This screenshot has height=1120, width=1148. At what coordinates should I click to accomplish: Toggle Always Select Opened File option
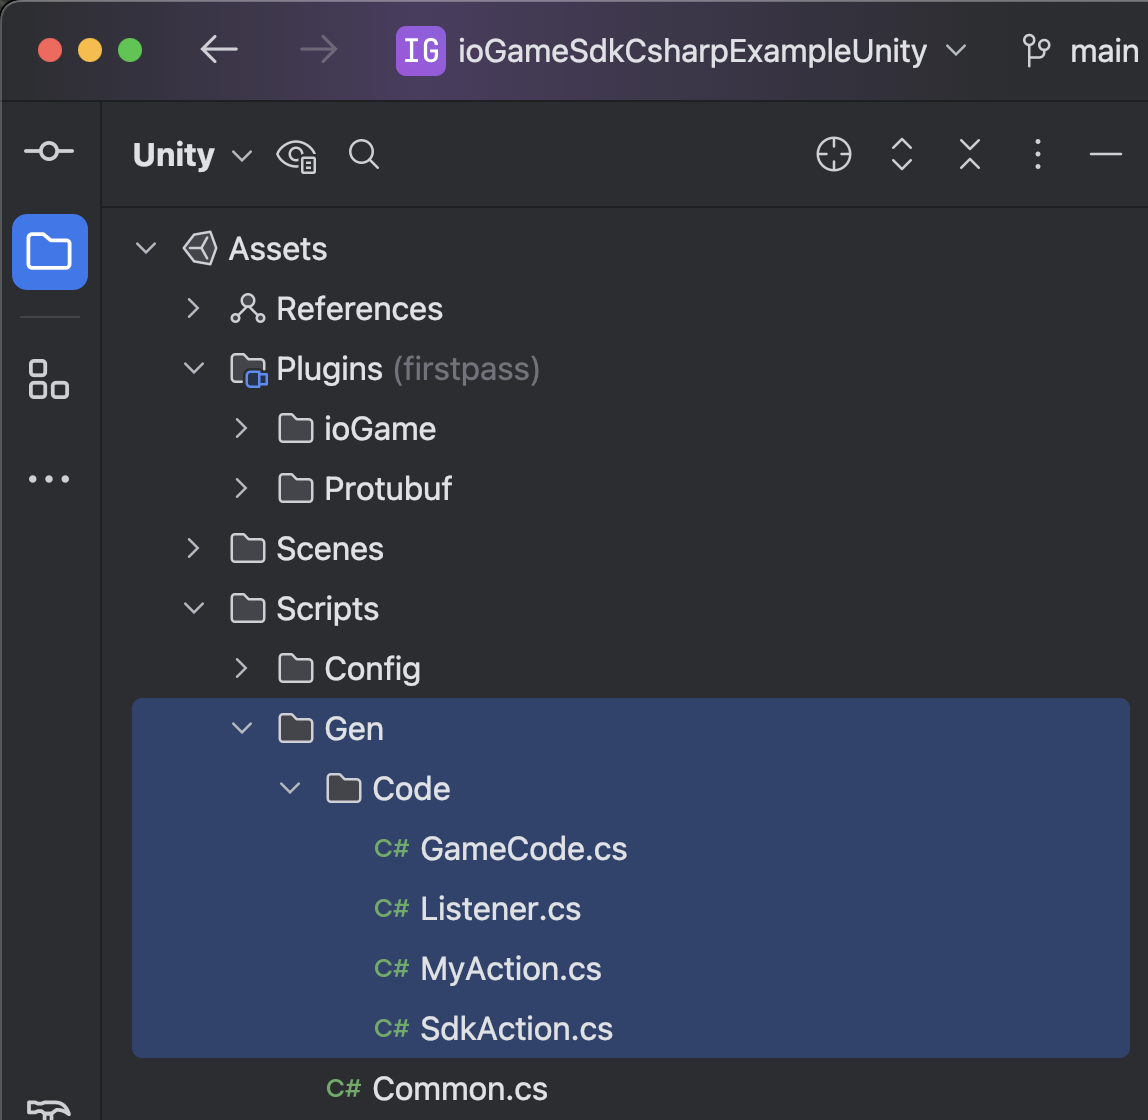tap(295, 155)
